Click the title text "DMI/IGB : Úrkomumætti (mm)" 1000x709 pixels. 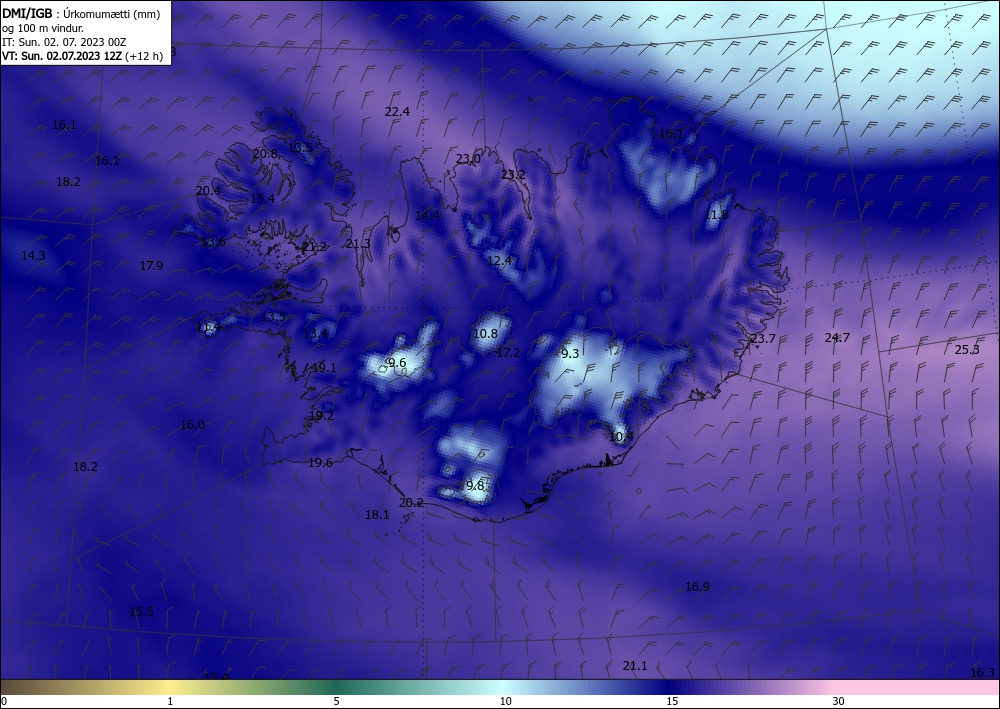(x=81, y=14)
